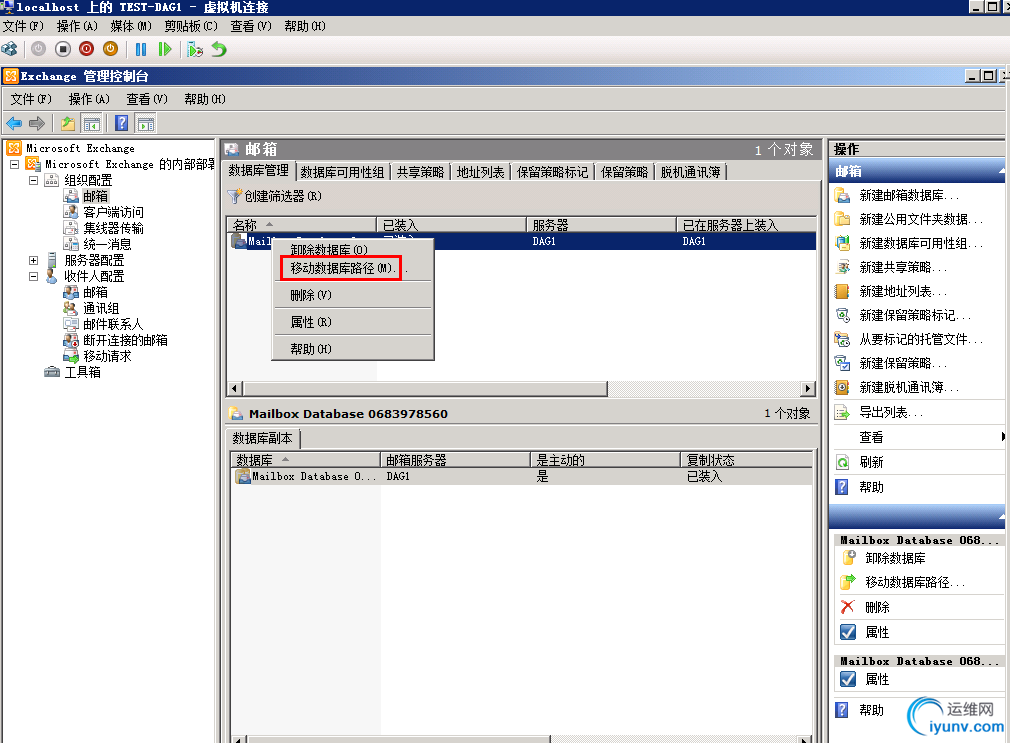Click the Show/Hide action pane icon

(146, 123)
